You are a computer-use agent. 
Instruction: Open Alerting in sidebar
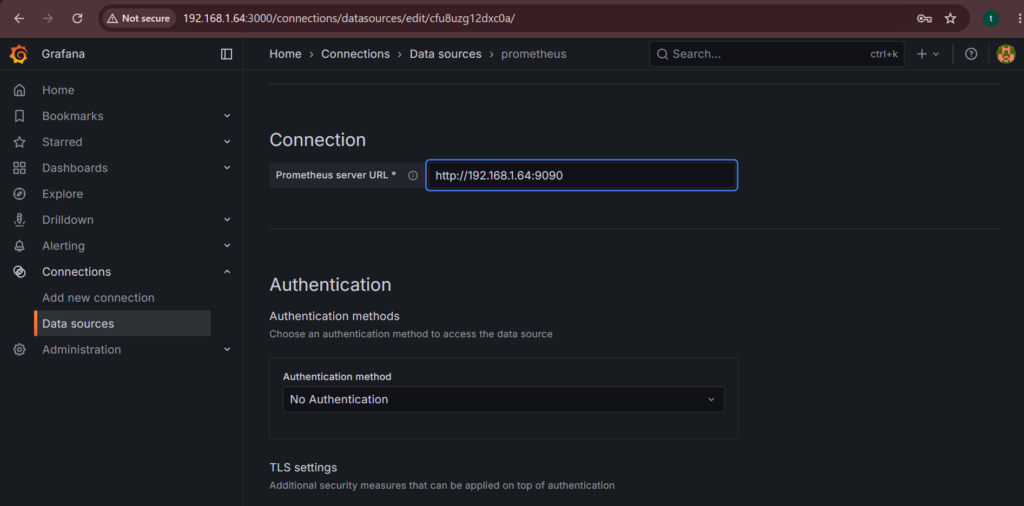(63, 246)
